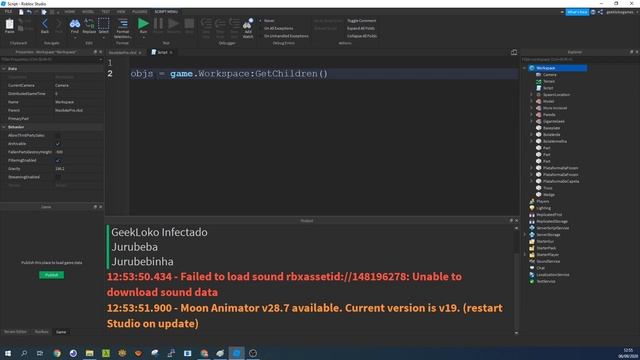Select StarterGui in Explorer
Screen dimensions: 640x360
[545, 241]
